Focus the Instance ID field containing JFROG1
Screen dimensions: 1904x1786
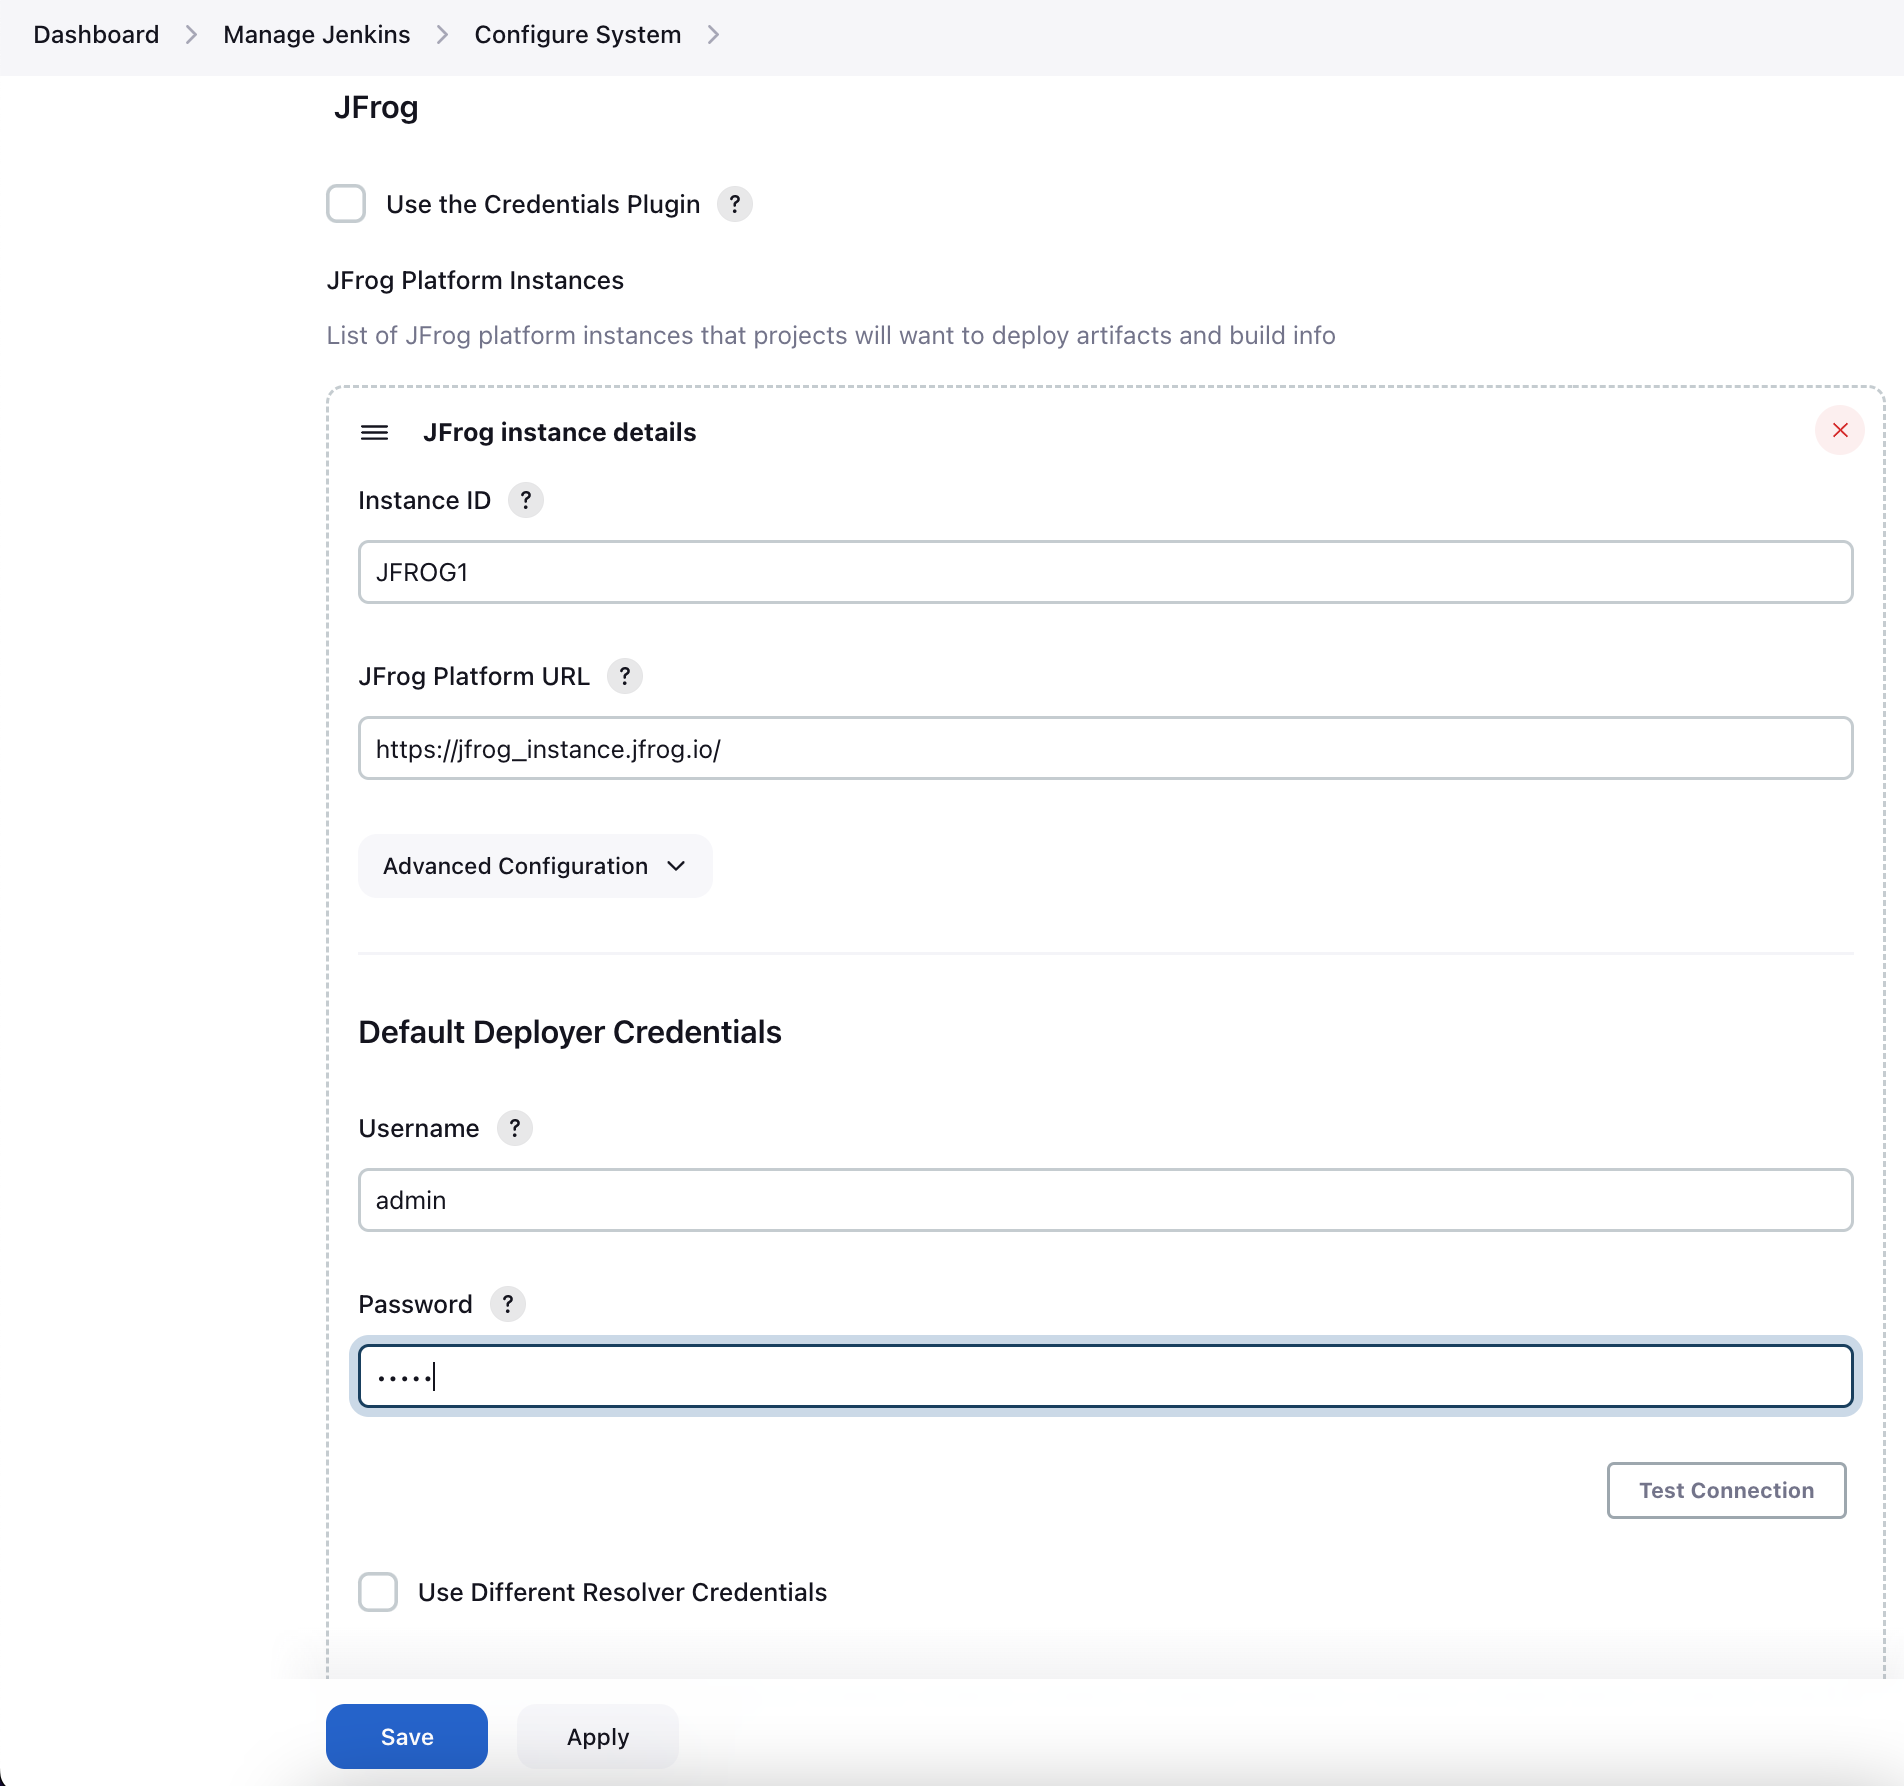point(1105,572)
